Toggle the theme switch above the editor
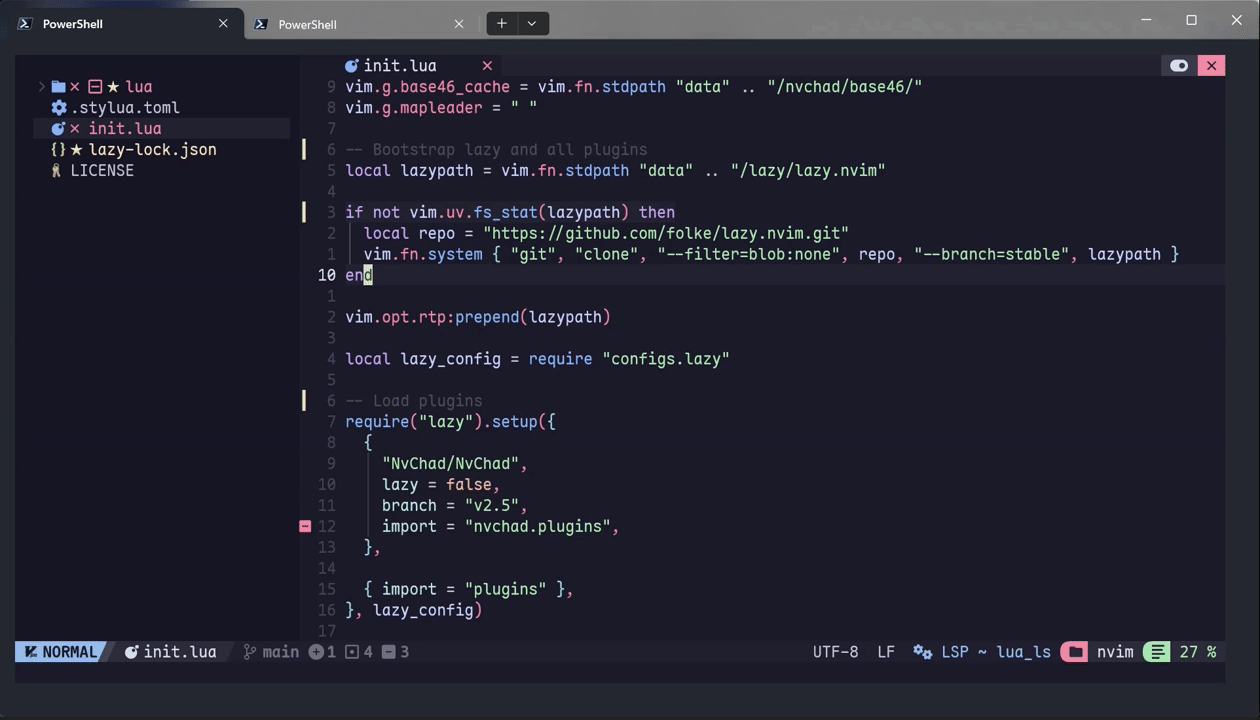The height and width of the screenshot is (720, 1260). click(1179, 65)
